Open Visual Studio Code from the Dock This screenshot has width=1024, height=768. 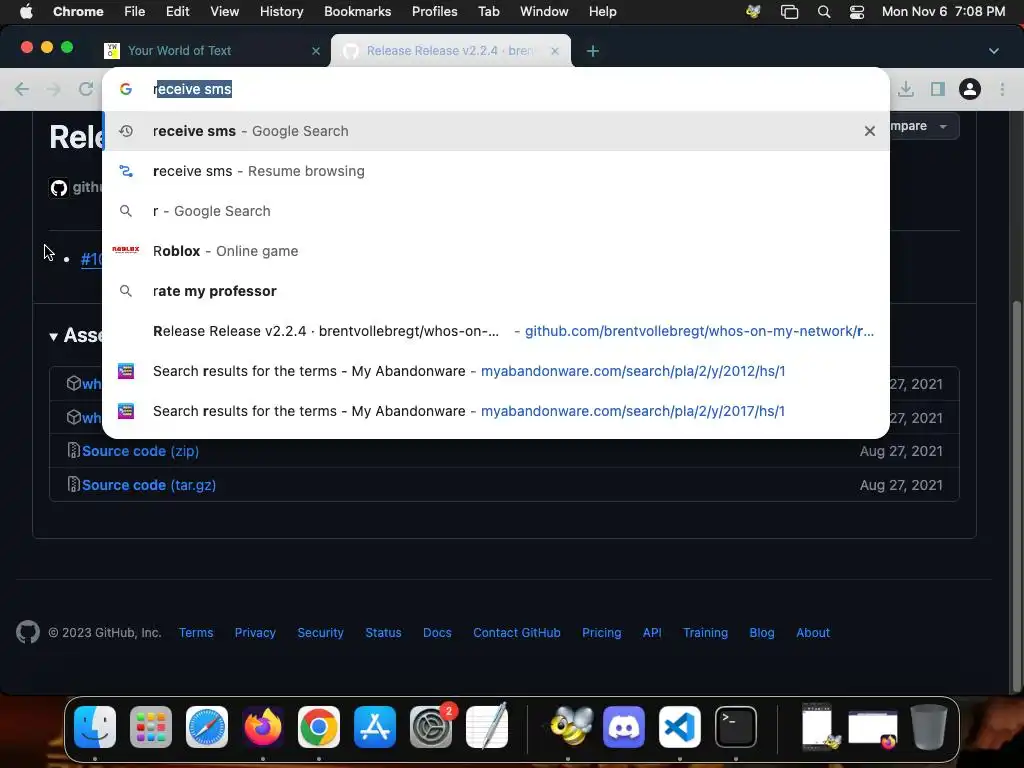tap(680, 727)
